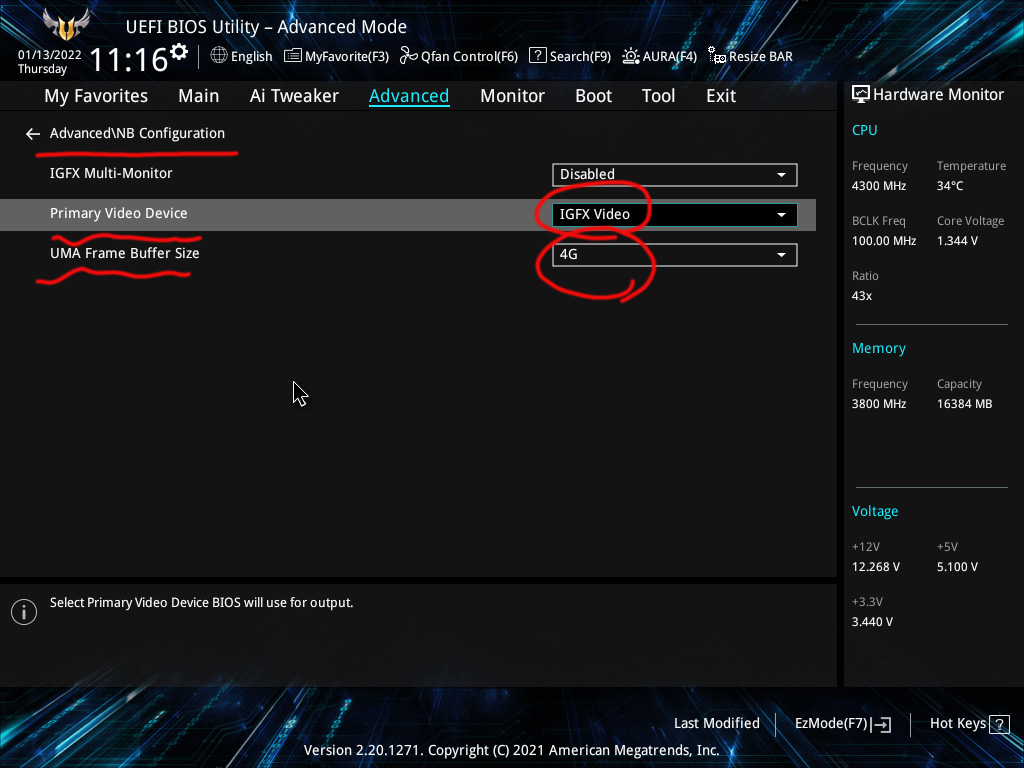Click the Advanced\NB Configuration breadcrumb

(137, 133)
